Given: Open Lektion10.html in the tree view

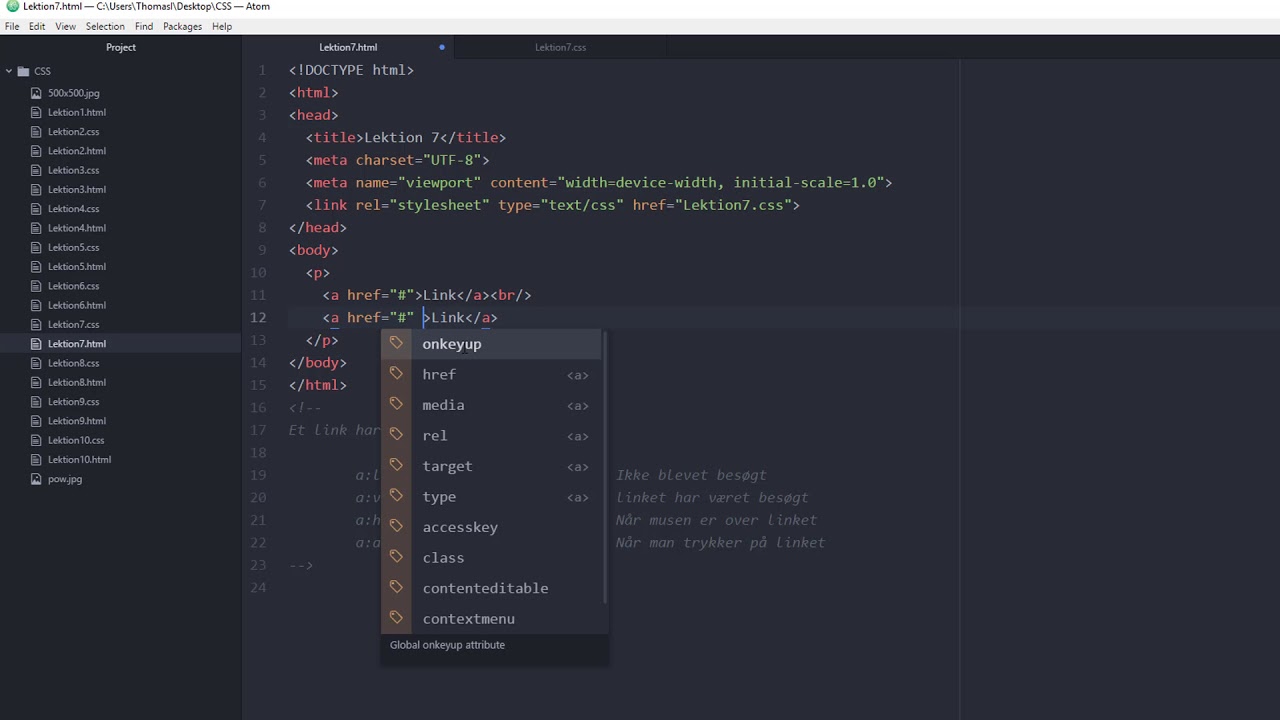Looking at the screenshot, I should (x=79, y=459).
